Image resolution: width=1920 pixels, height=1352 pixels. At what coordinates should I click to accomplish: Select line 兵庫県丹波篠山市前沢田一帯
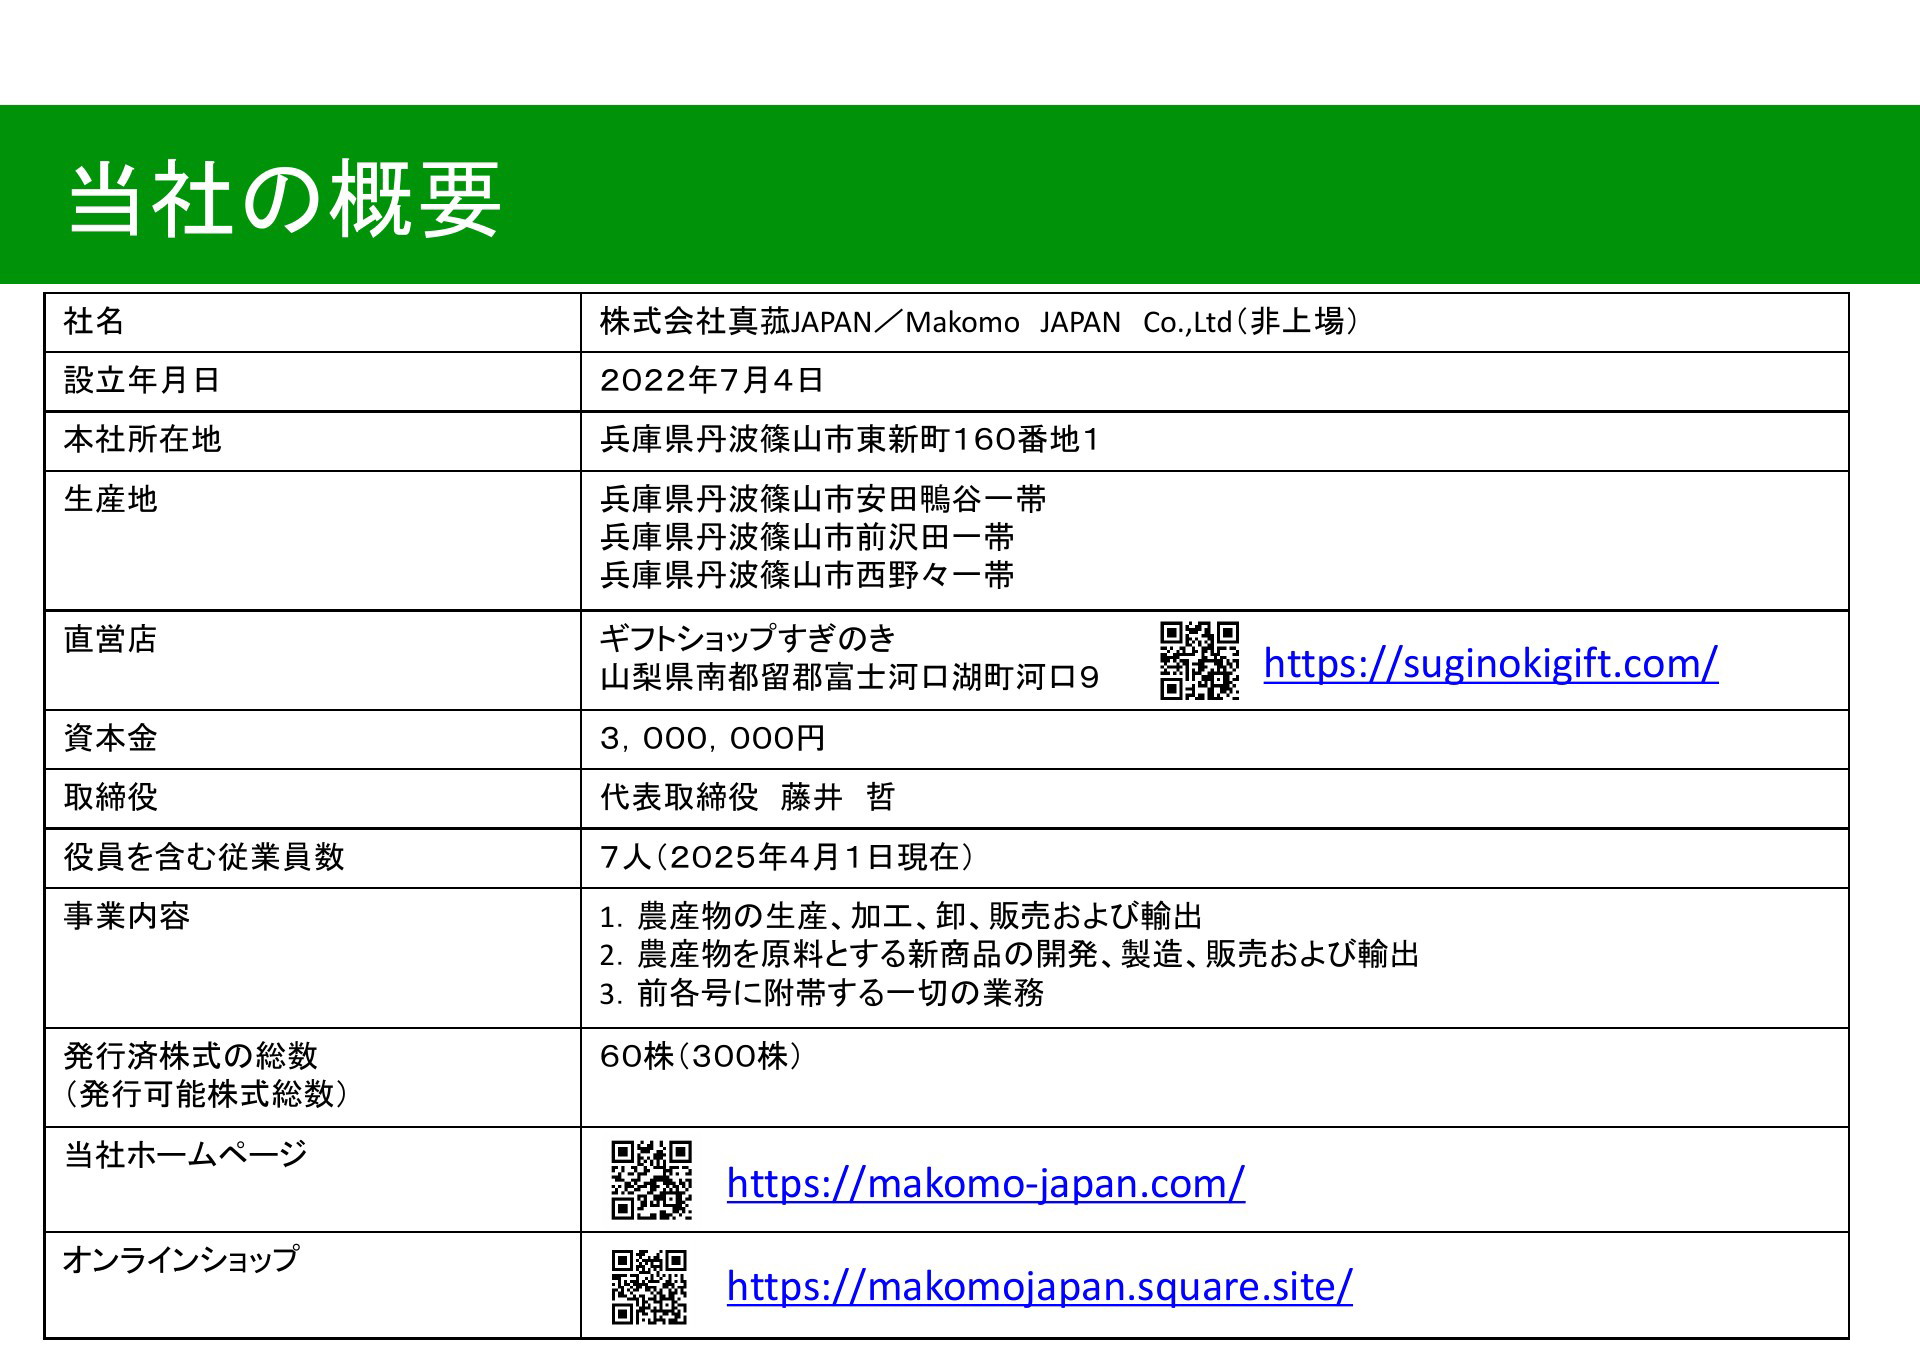(807, 537)
